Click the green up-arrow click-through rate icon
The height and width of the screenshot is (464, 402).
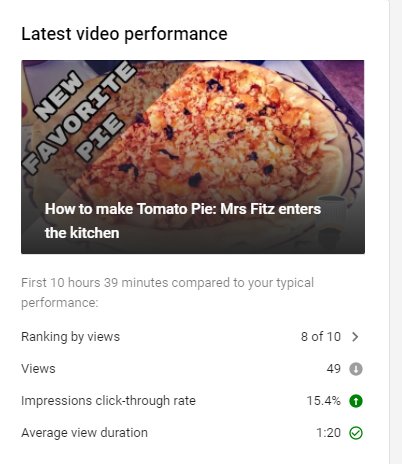pos(356,401)
